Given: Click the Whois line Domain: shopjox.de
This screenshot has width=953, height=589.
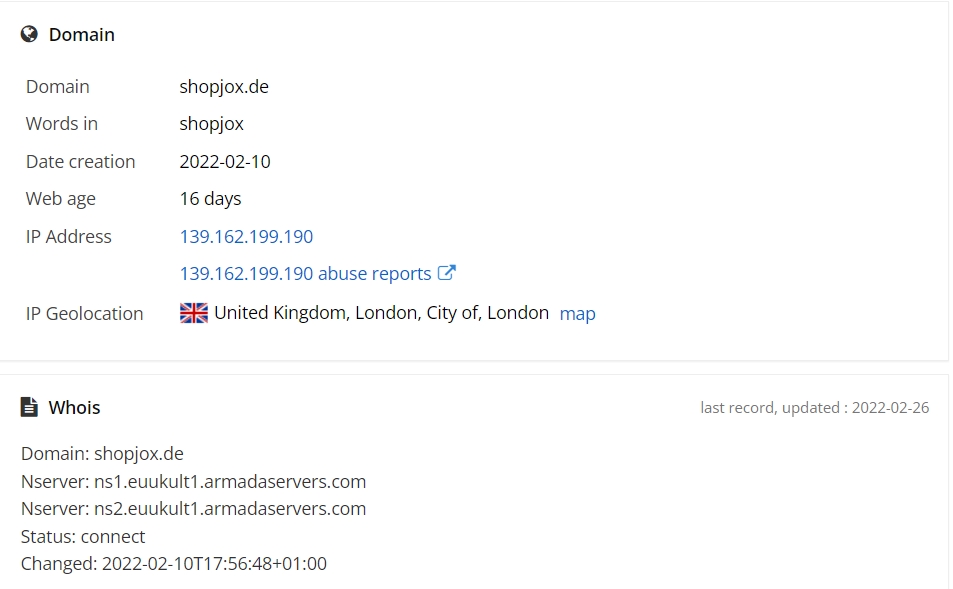Looking at the screenshot, I should point(102,453).
